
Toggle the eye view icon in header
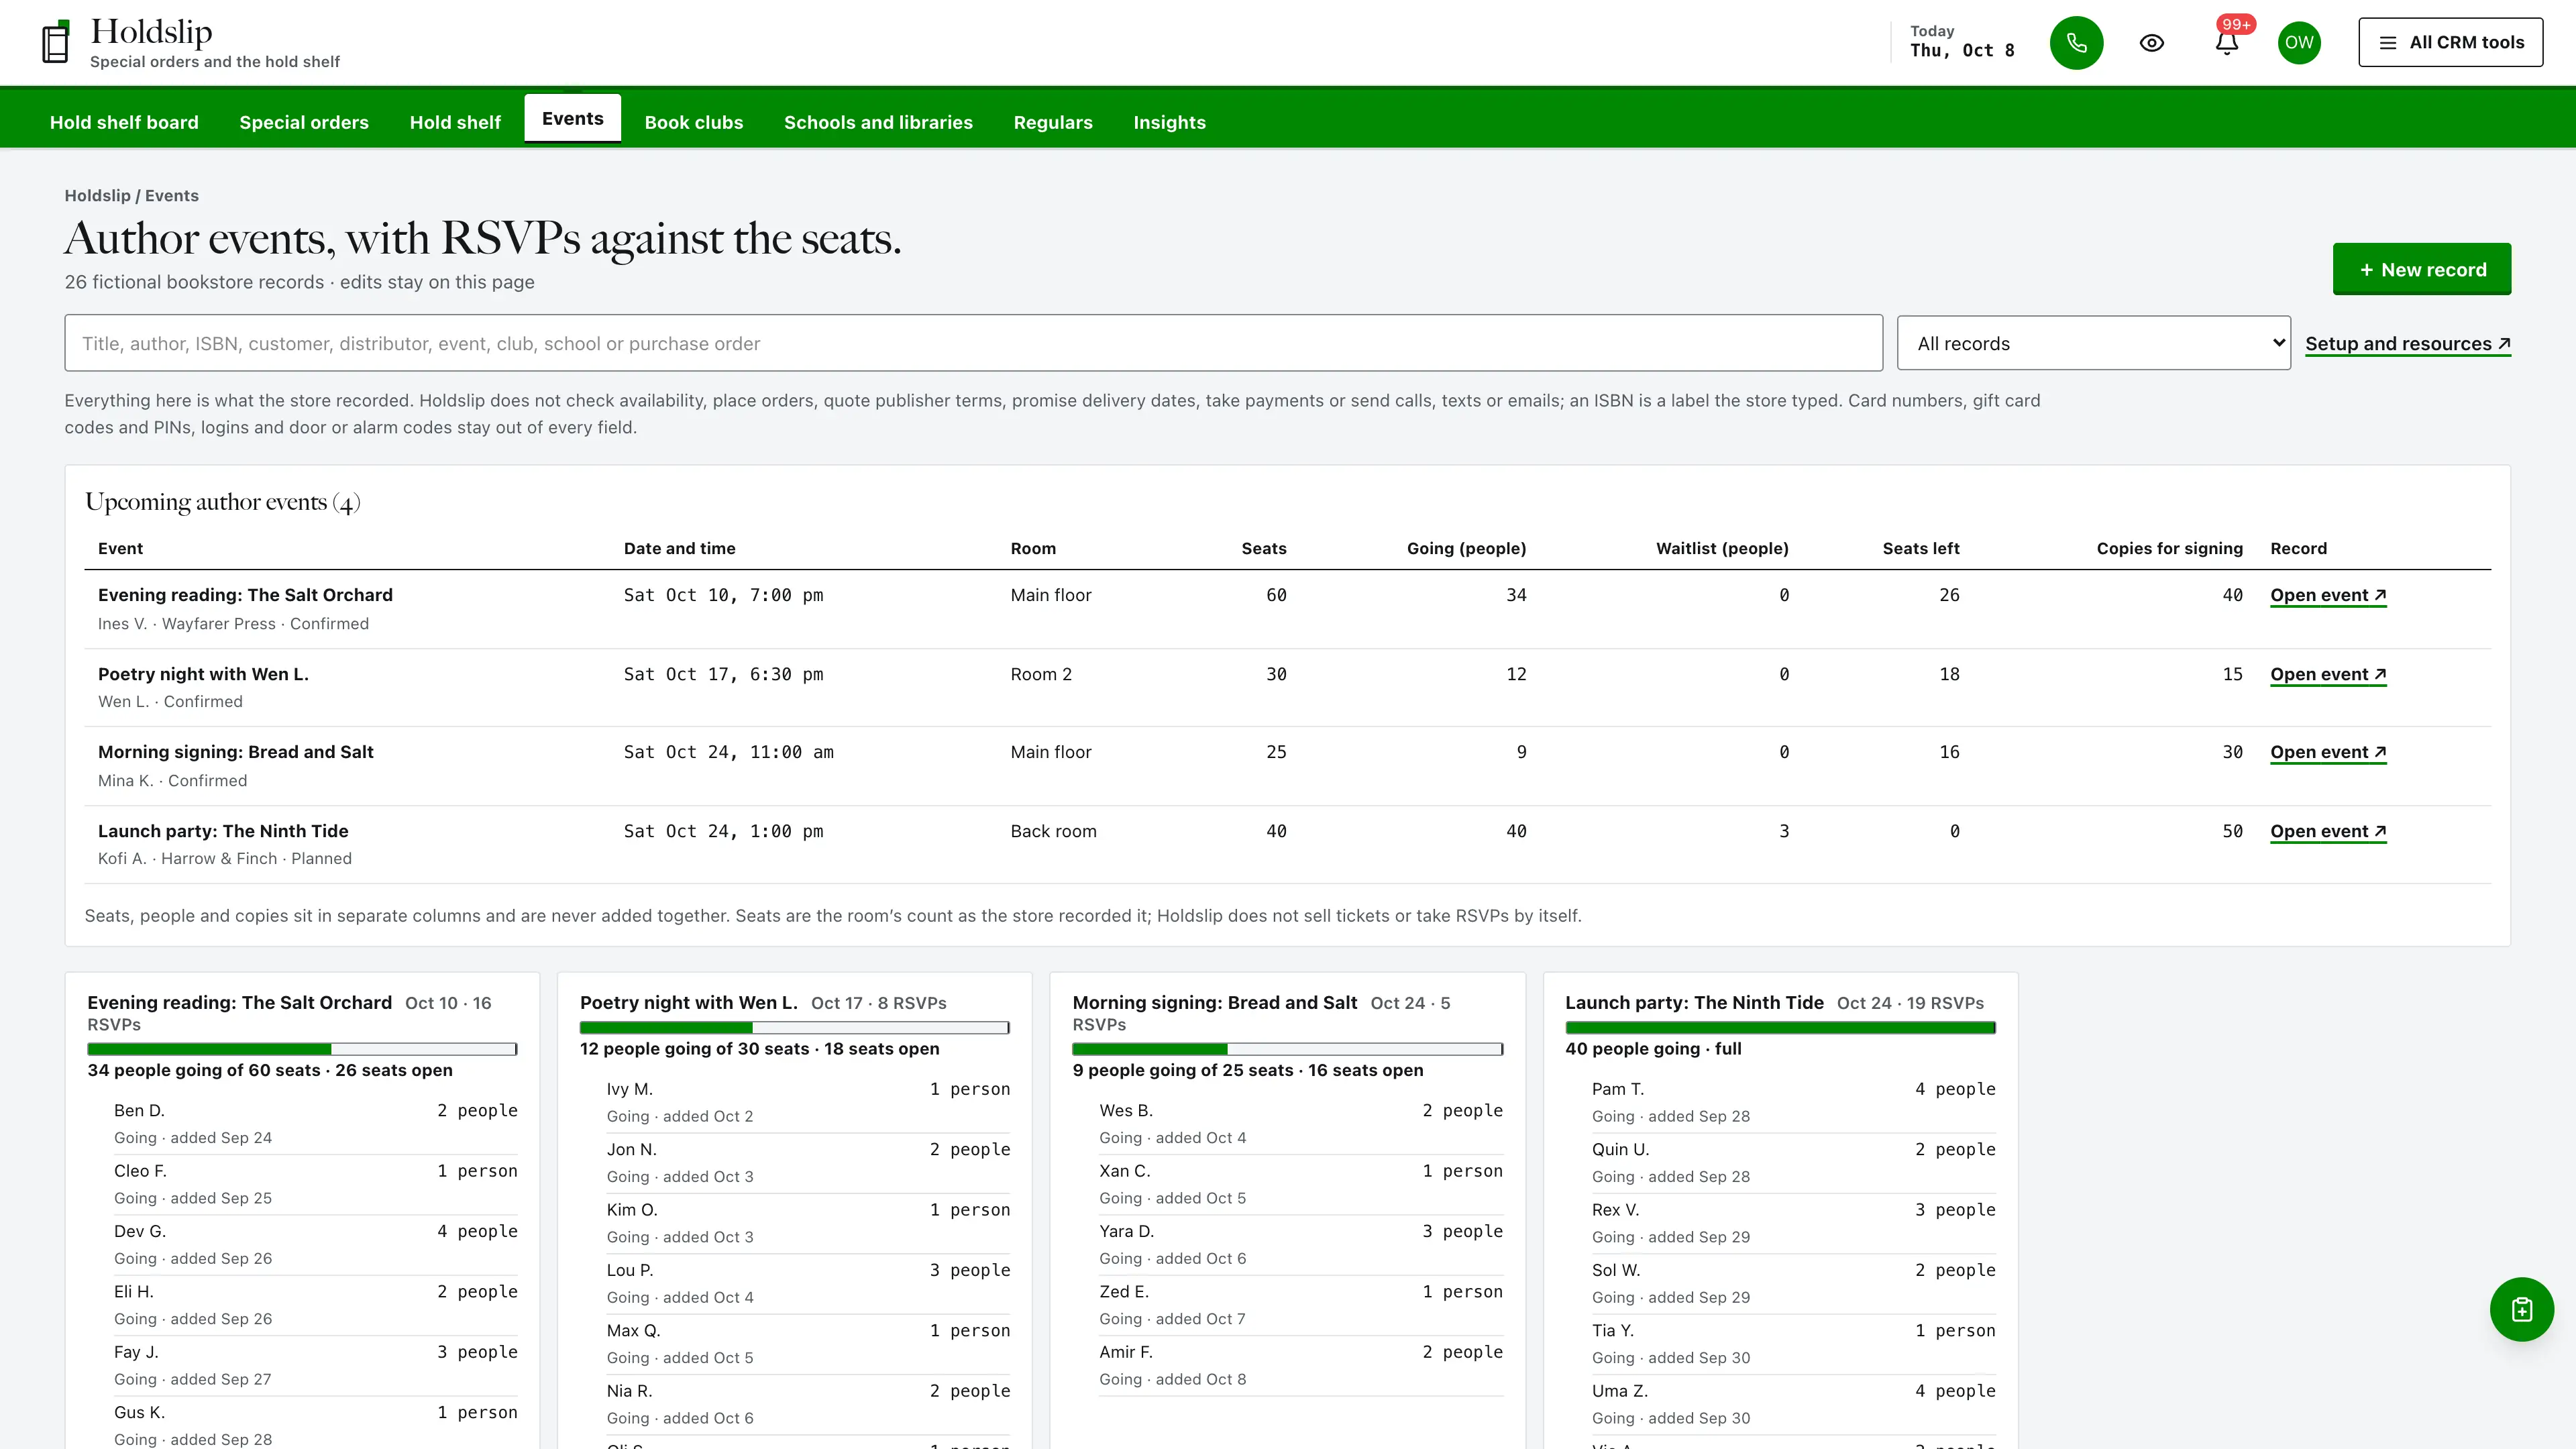pyautogui.click(x=2152, y=43)
